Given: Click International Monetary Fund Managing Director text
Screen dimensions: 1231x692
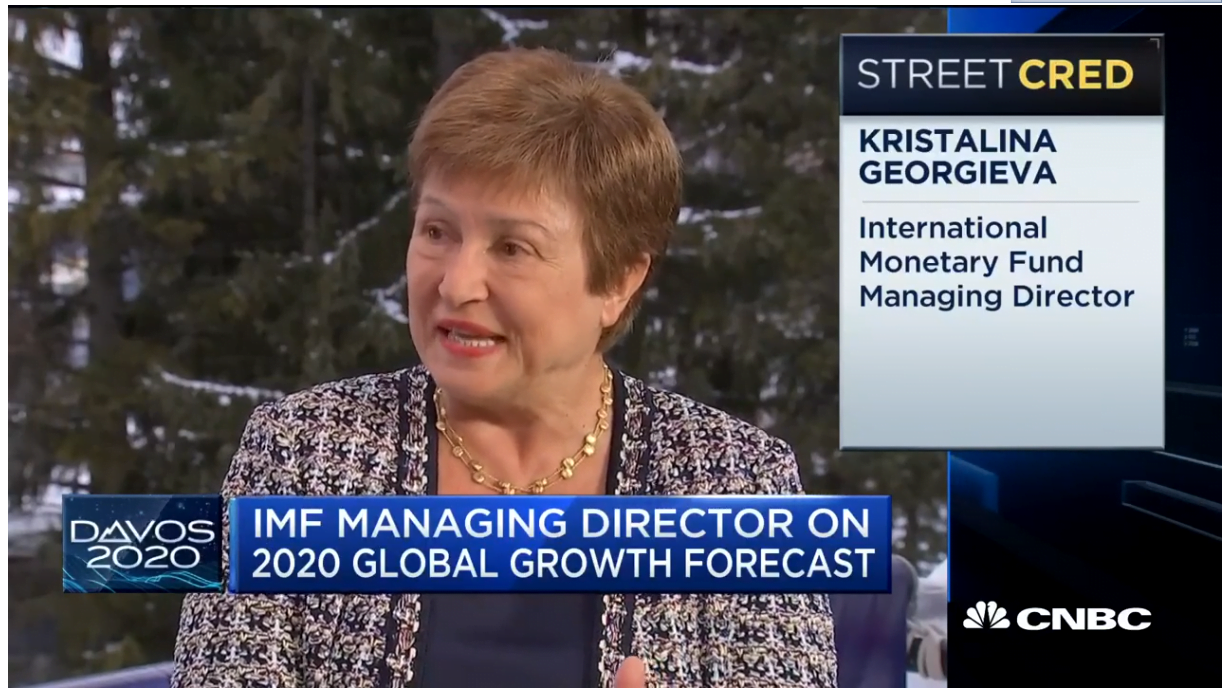Looking at the screenshot, I should click(996, 262).
